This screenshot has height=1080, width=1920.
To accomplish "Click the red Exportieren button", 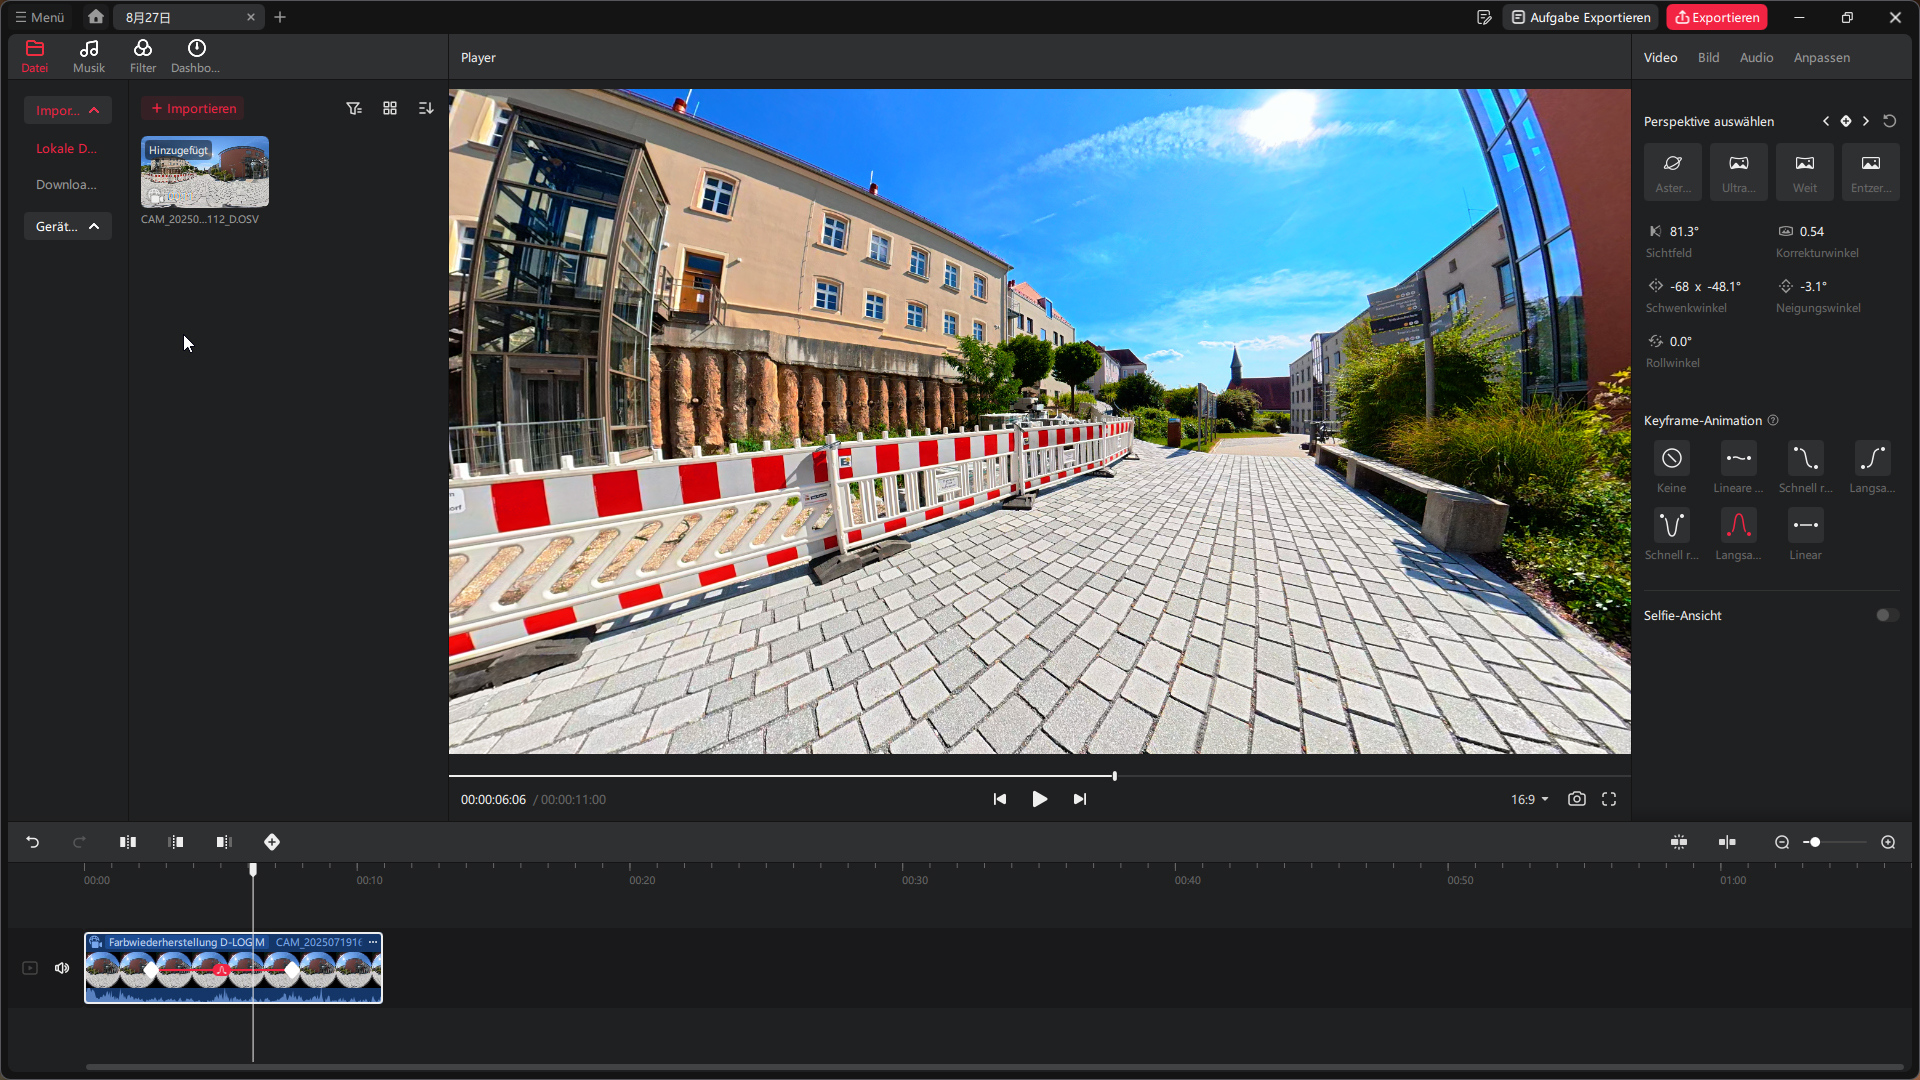I will [1716, 17].
